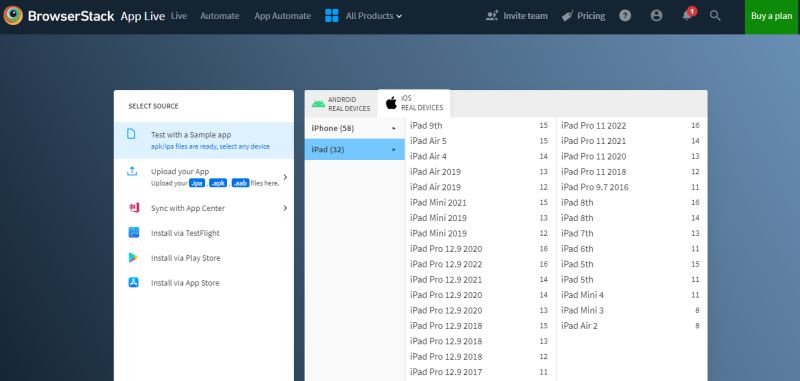The image size is (800, 381).
Task: Click the Apple logo icon
Action: (391, 103)
